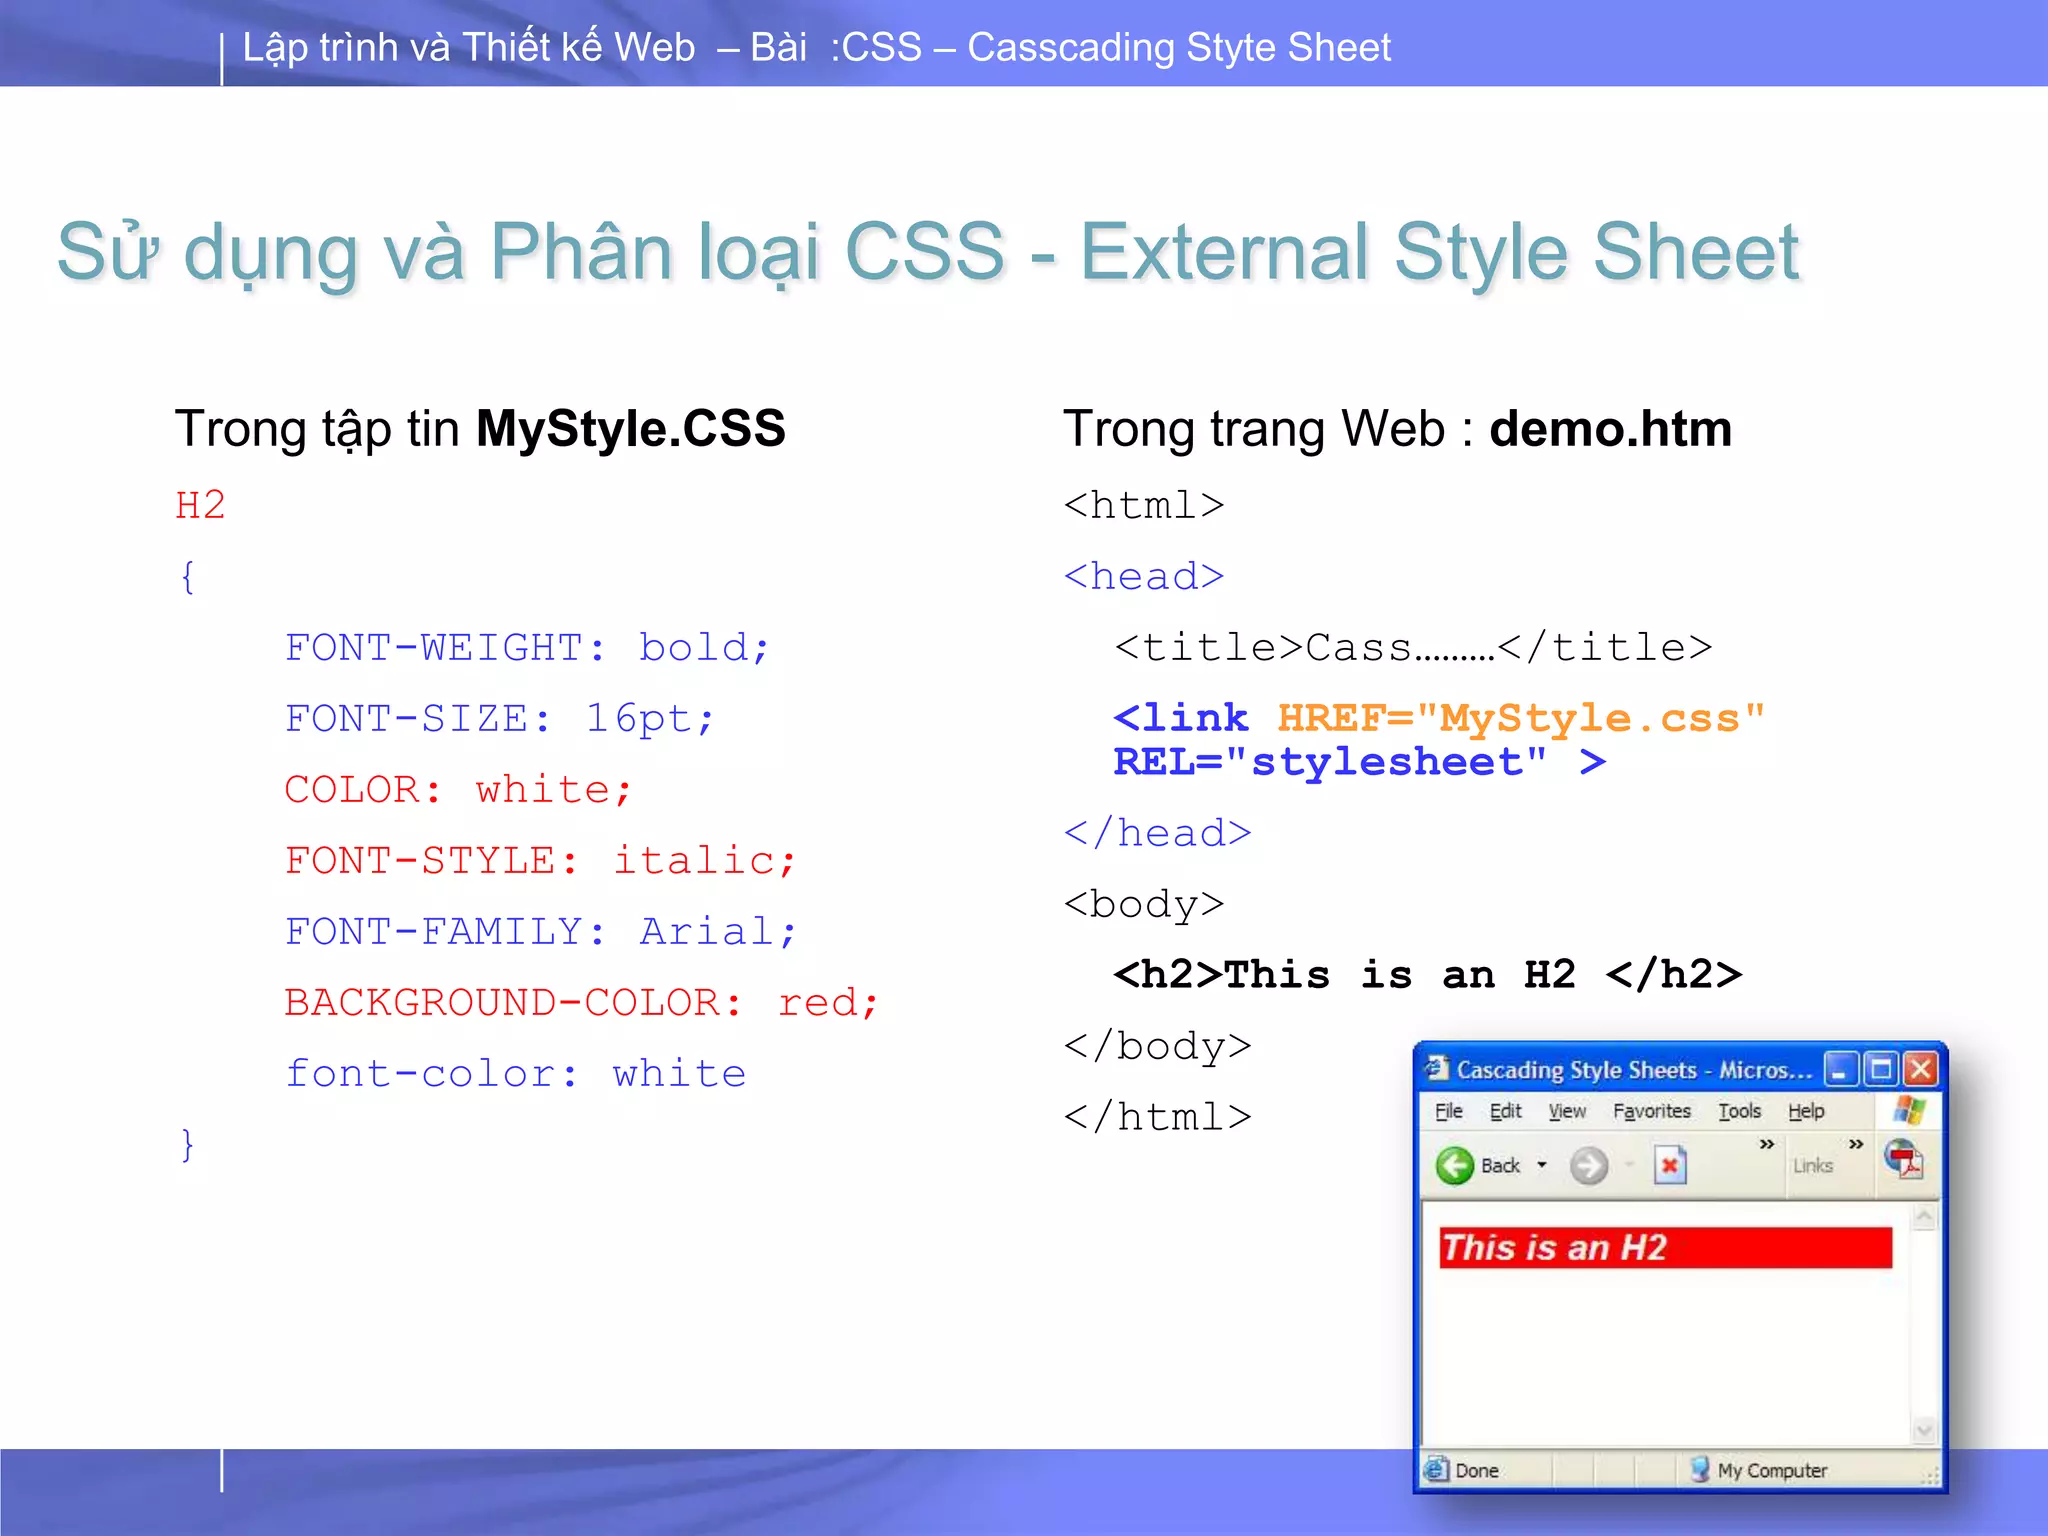Image resolution: width=2048 pixels, height=1536 pixels.
Task: Click the opening brace of the H2 rule
Action: pyautogui.click(x=187, y=576)
